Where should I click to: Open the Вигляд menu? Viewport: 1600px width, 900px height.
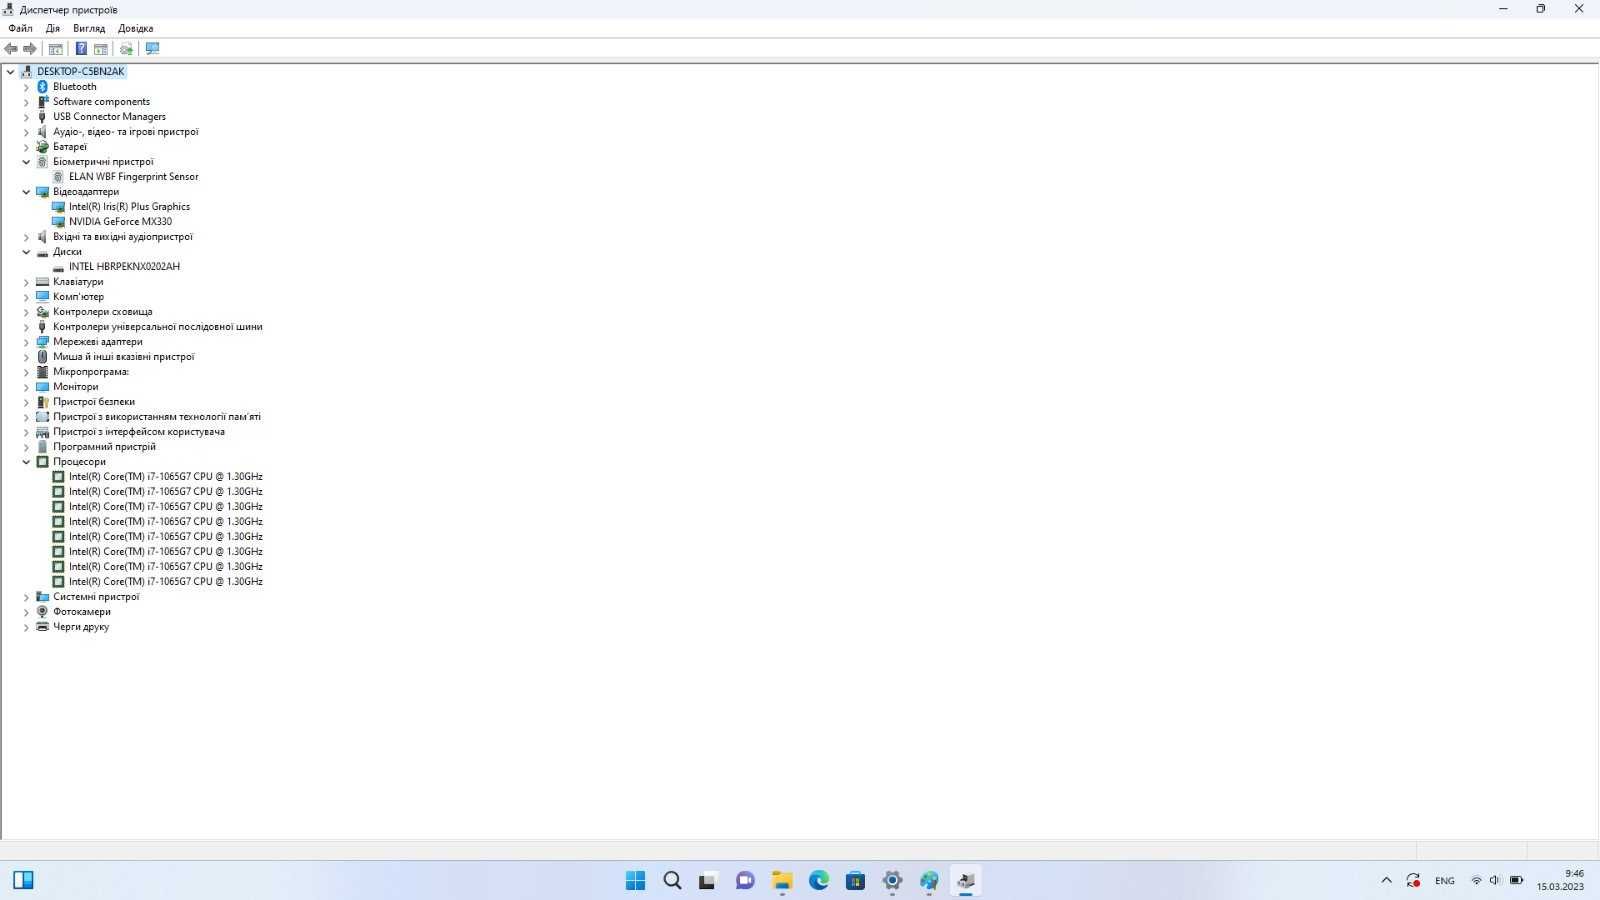tap(89, 28)
